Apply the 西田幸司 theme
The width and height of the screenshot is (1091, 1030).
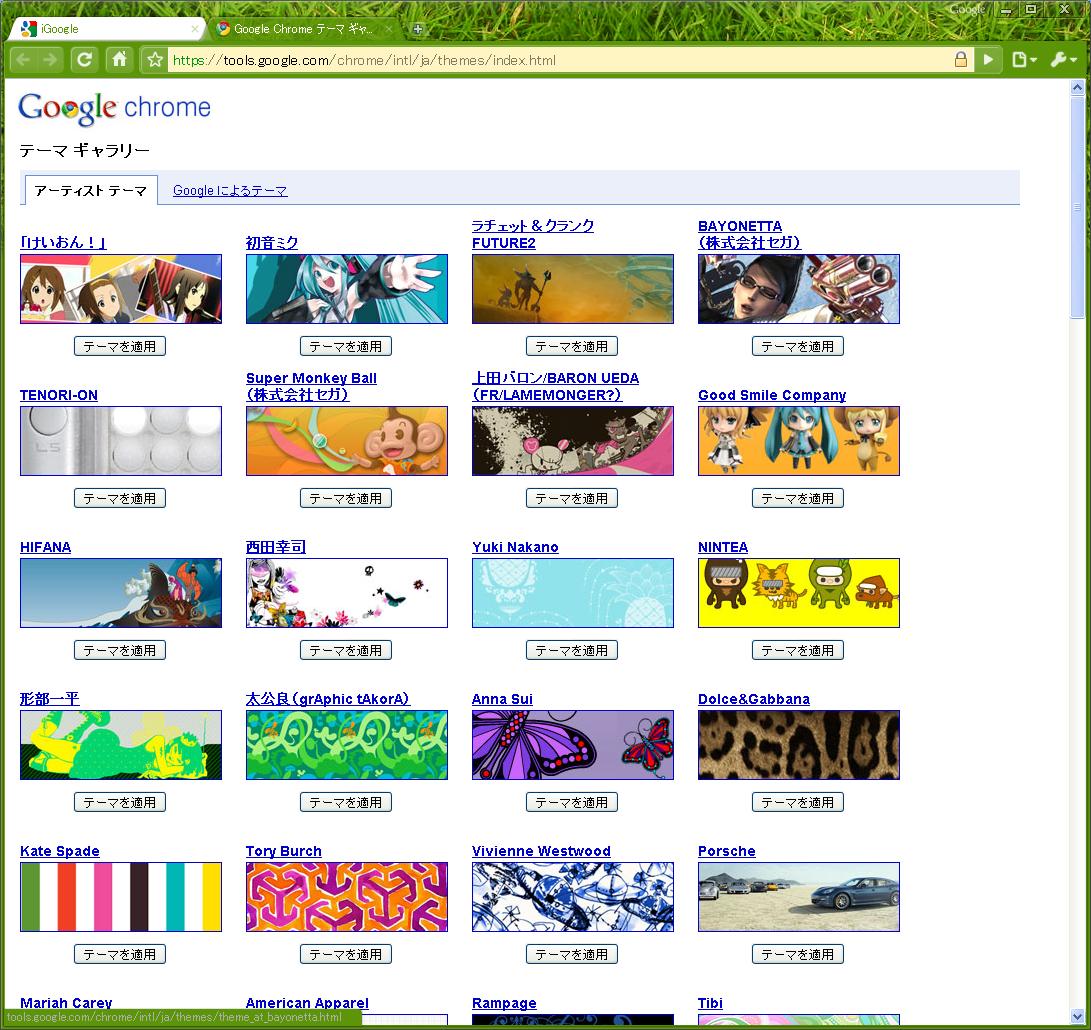(x=346, y=650)
